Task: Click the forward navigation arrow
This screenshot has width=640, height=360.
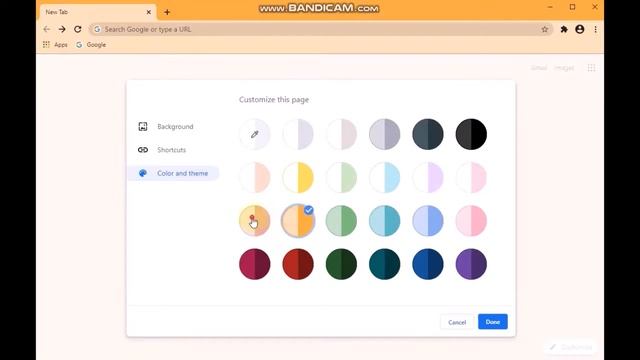Action: 62,29
